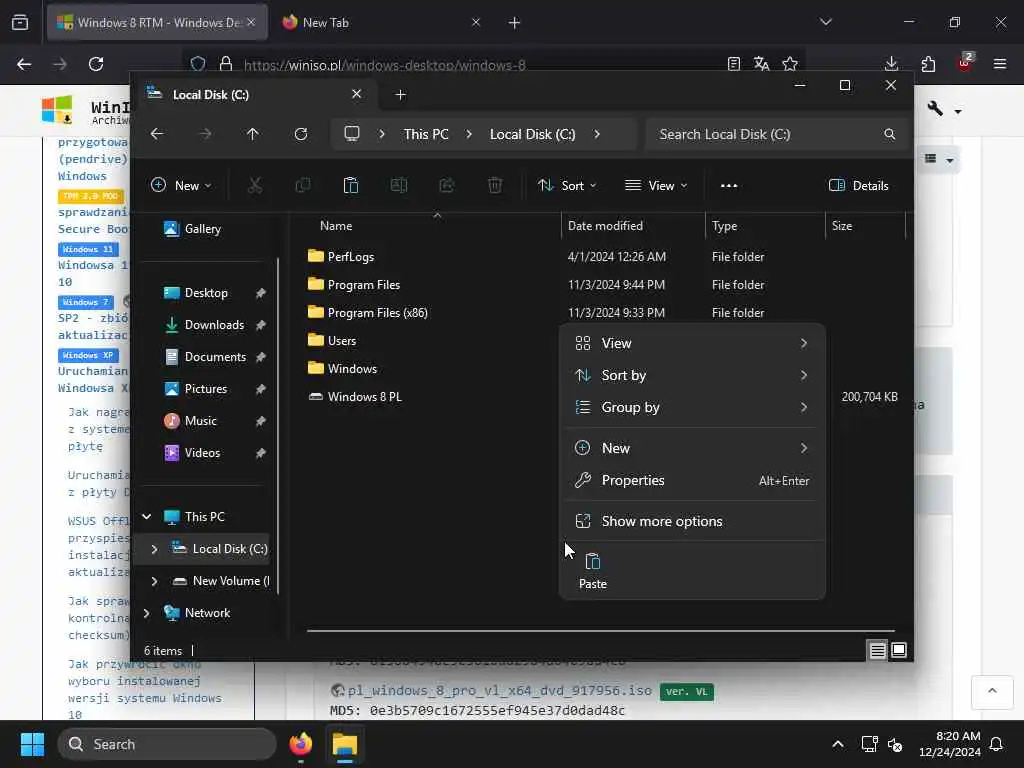Open Firefox extensions puzzle icon
Image resolution: width=1024 pixels, height=768 pixels.
928,64
